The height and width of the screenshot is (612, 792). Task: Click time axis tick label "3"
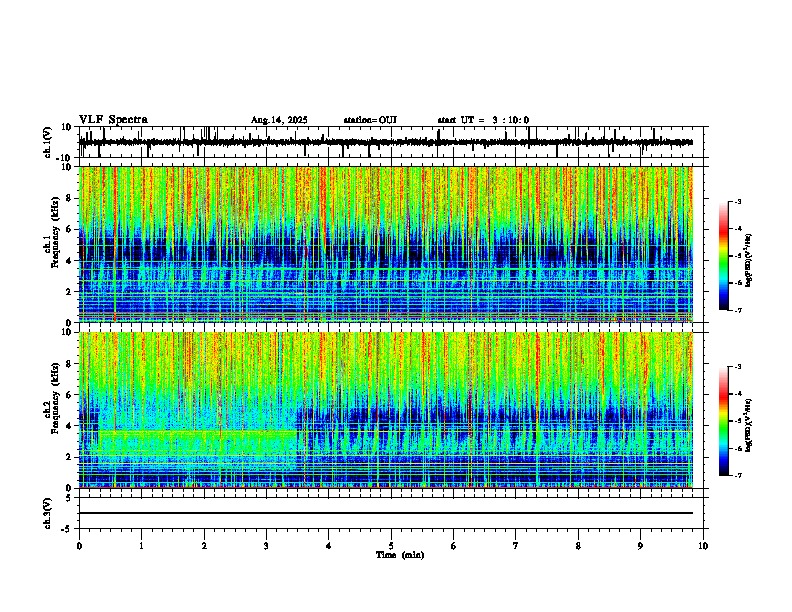click(x=266, y=546)
